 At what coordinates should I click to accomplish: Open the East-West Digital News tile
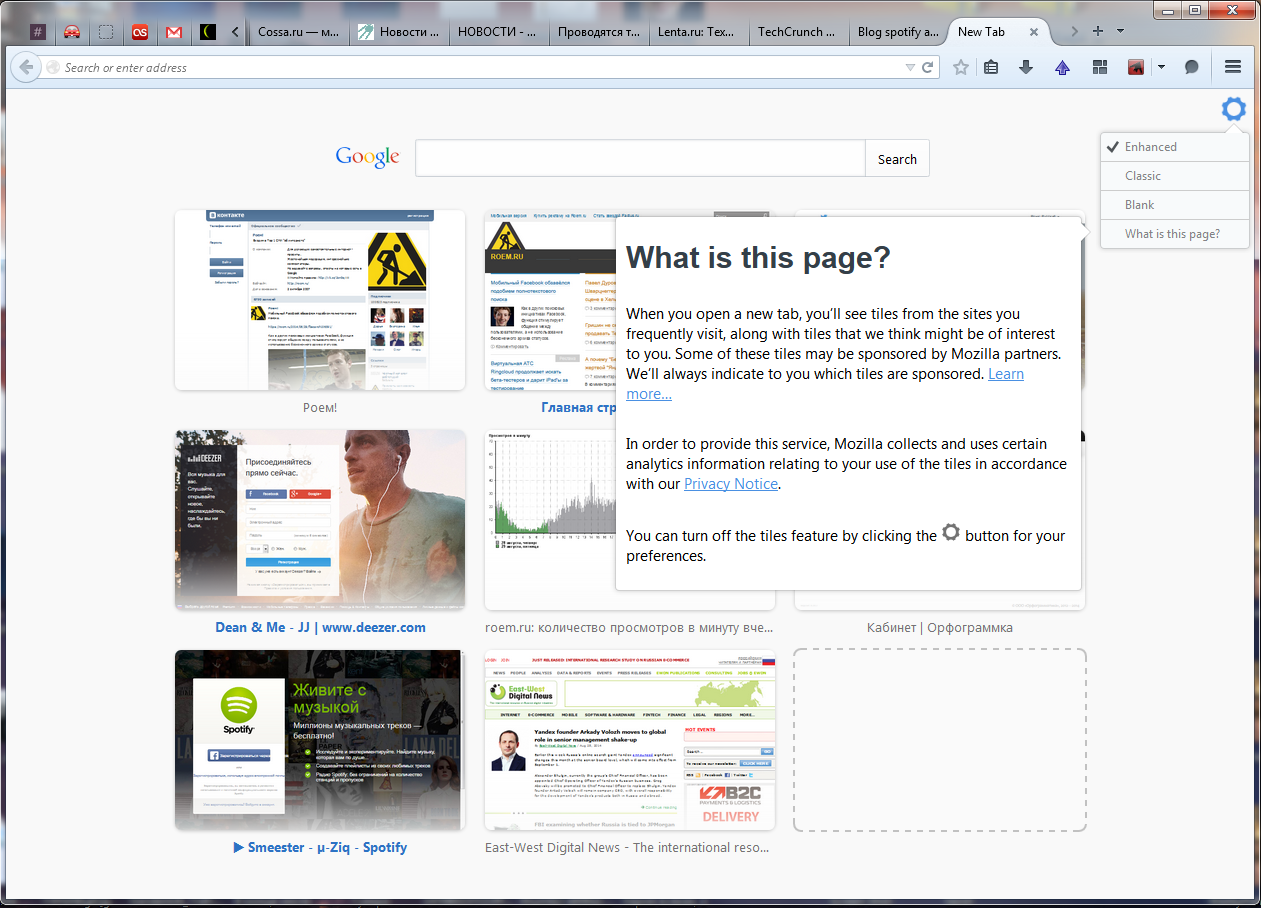pos(630,740)
